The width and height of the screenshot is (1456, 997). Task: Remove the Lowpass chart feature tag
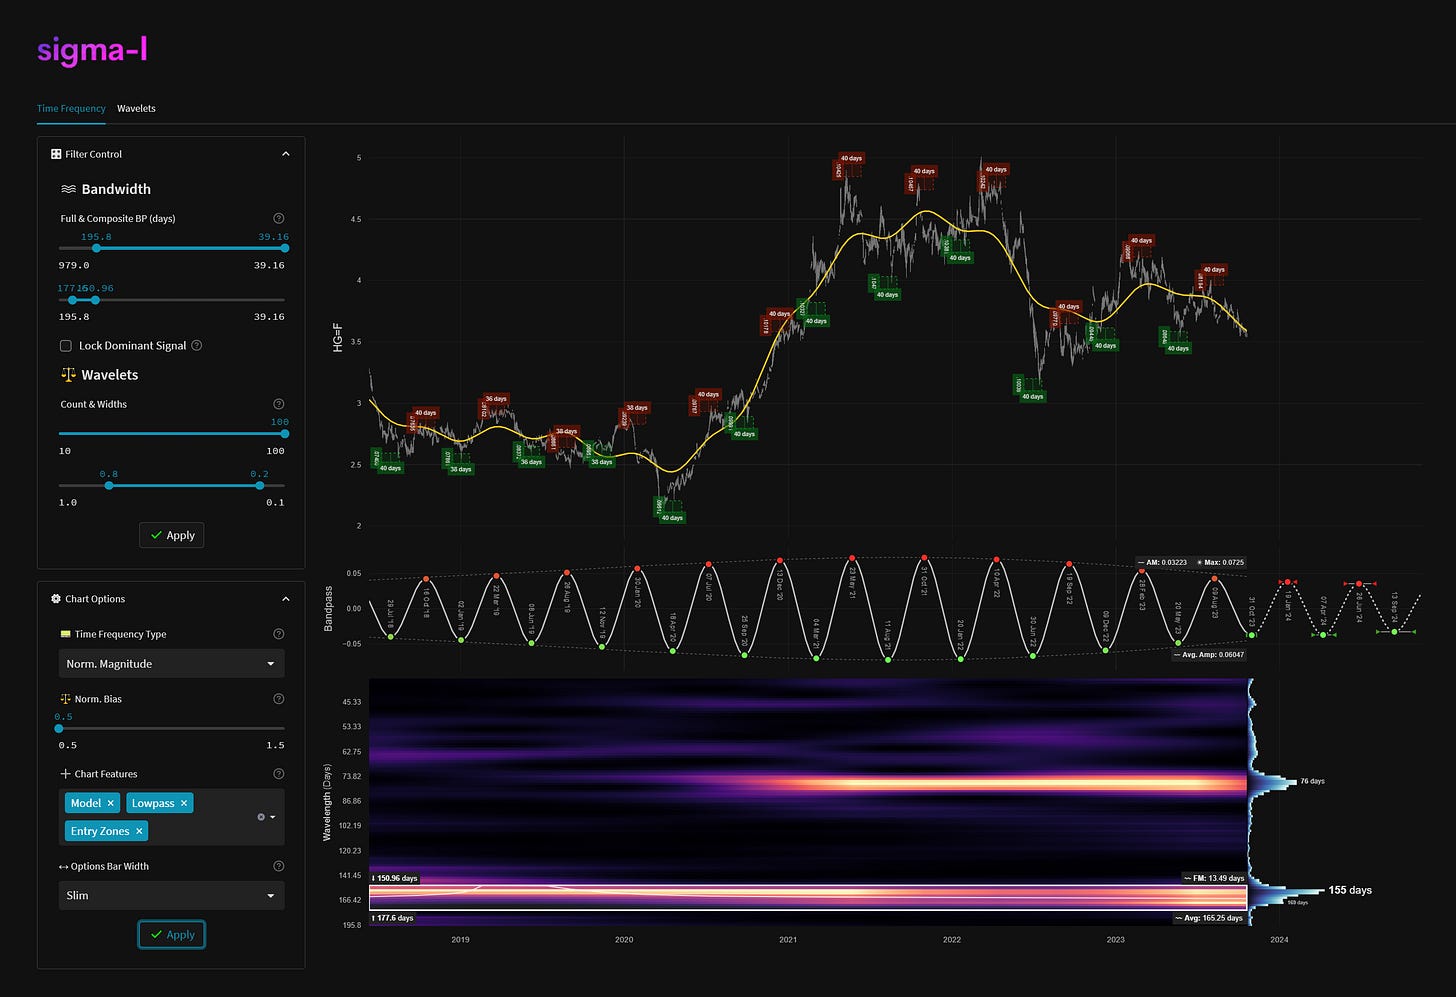[x=184, y=803]
